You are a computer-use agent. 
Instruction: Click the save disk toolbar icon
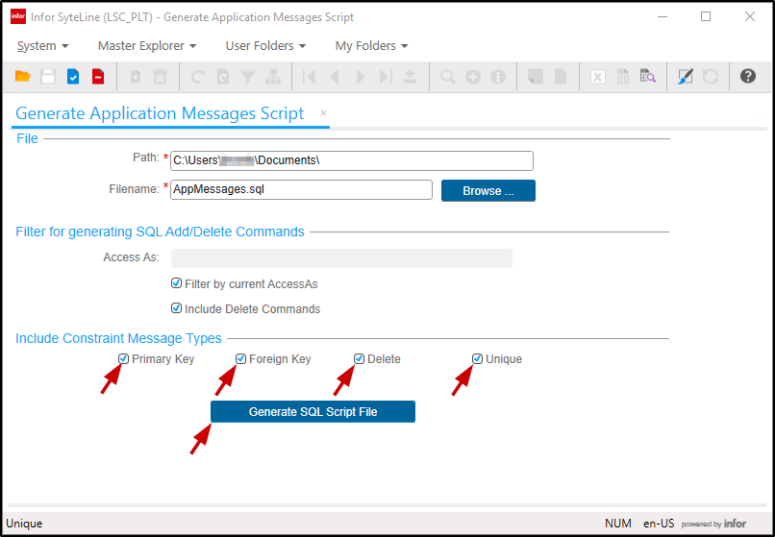(x=48, y=77)
